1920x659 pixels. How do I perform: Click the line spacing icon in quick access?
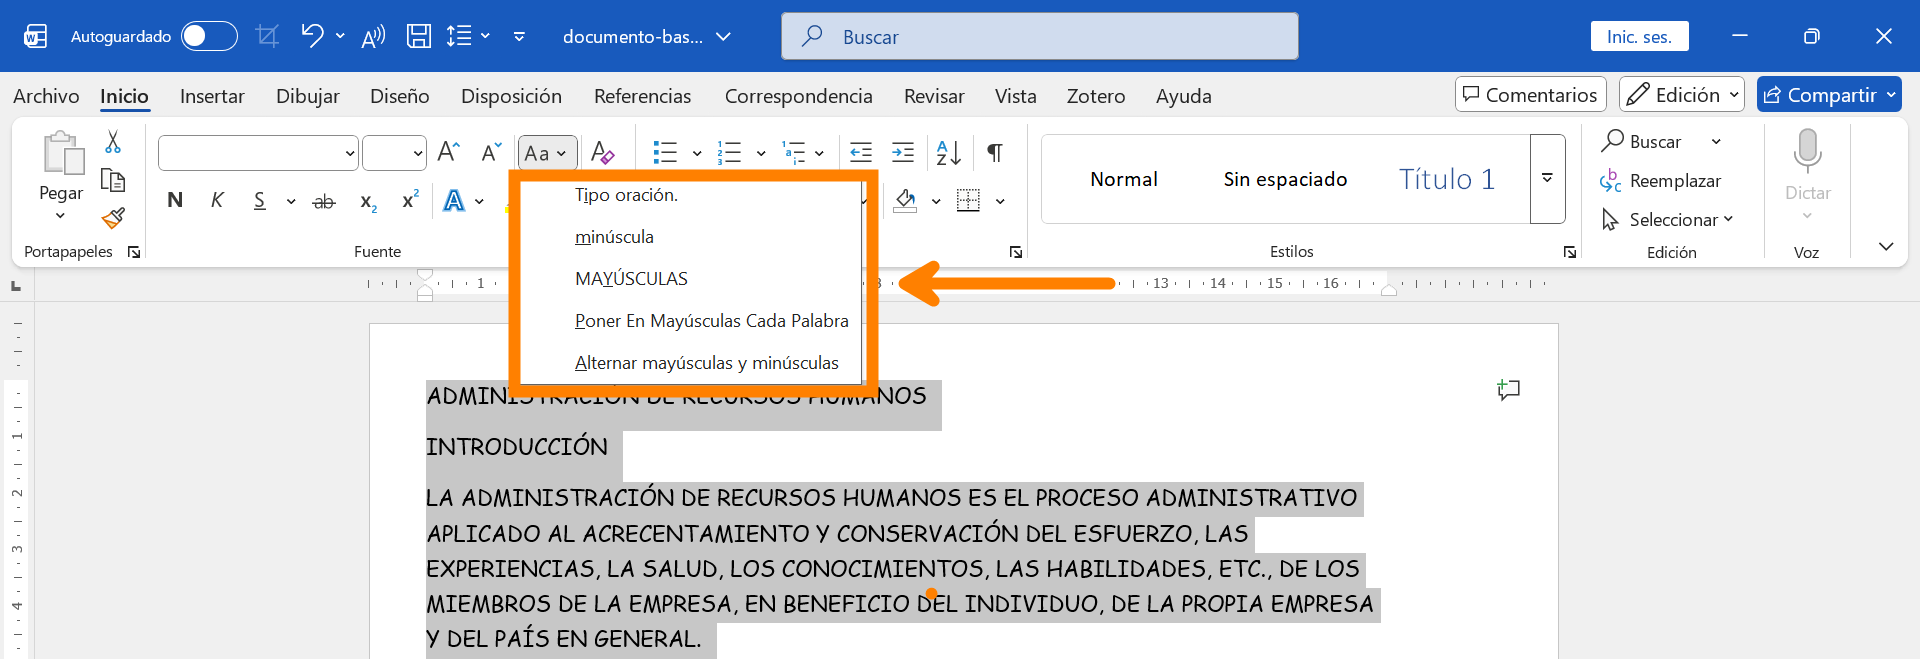459,36
